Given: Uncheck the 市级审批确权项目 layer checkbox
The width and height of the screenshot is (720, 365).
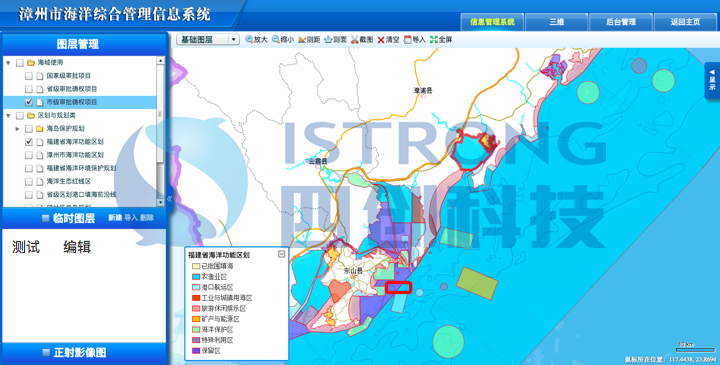Looking at the screenshot, I should click(28, 102).
